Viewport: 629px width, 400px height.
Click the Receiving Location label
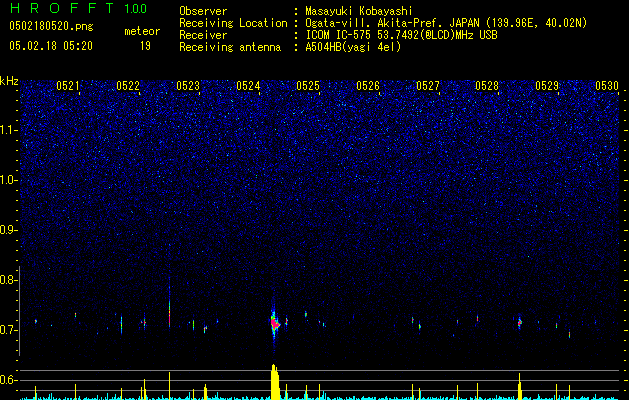pos(233,23)
